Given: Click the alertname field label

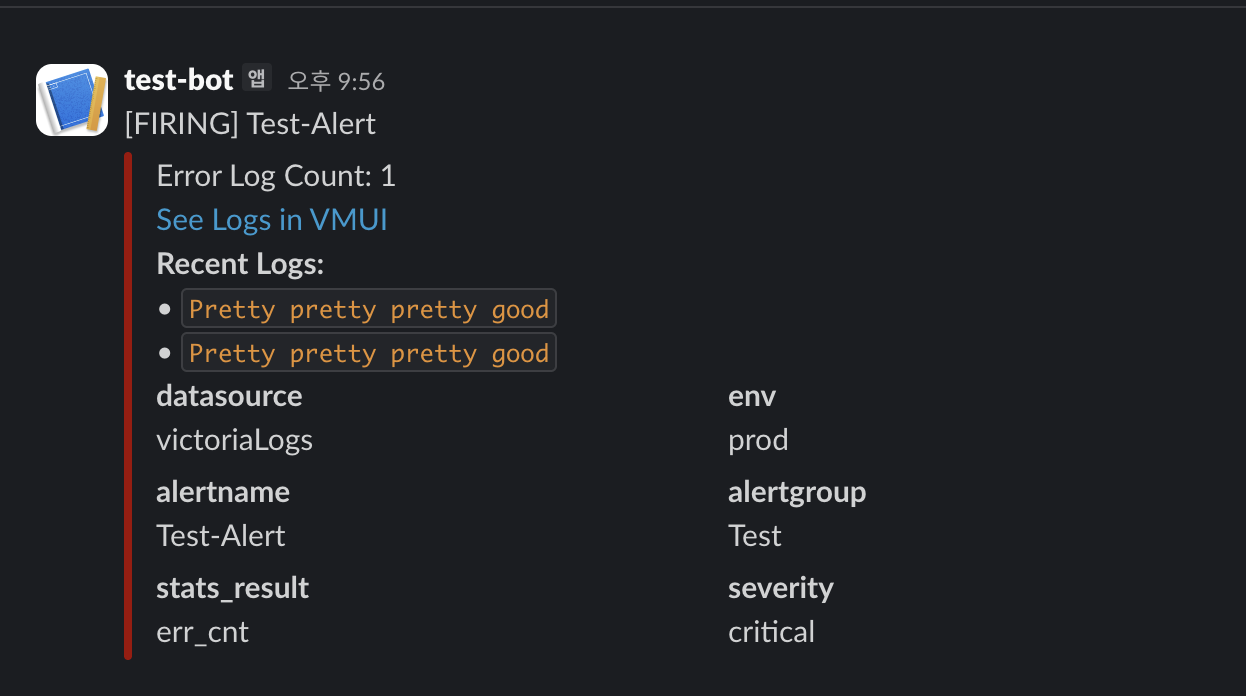Looking at the screenshot, I should click(x=223, y=492).
